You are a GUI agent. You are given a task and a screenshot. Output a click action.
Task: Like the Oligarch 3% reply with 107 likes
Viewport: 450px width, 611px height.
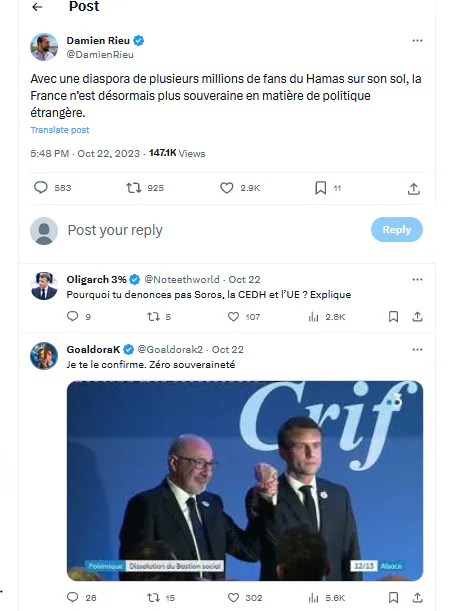233,317
